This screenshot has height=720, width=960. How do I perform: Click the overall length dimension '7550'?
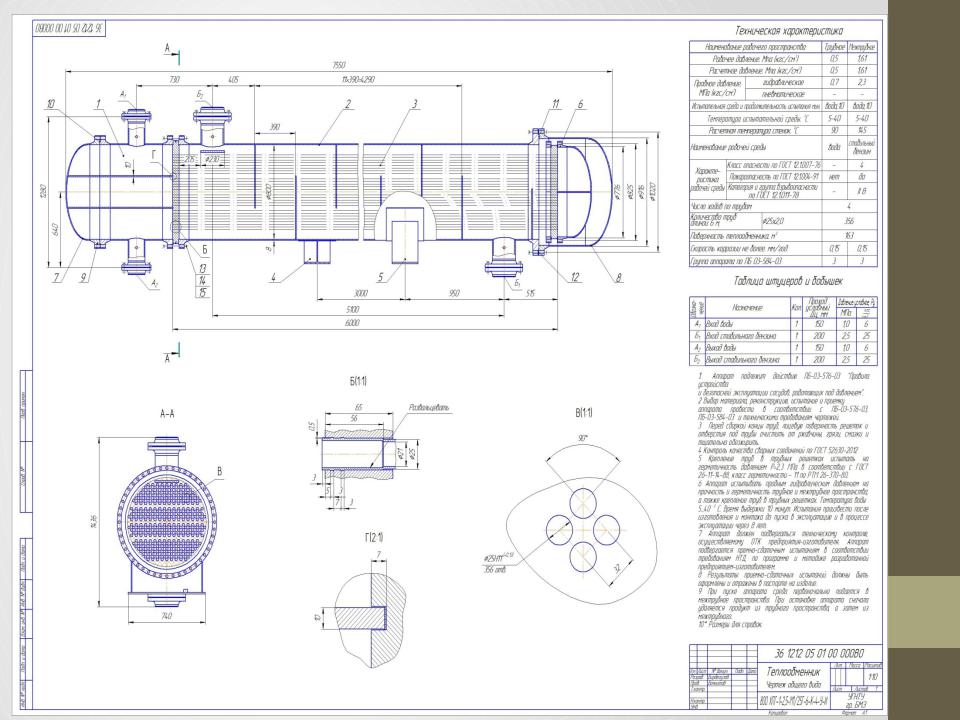339,65
